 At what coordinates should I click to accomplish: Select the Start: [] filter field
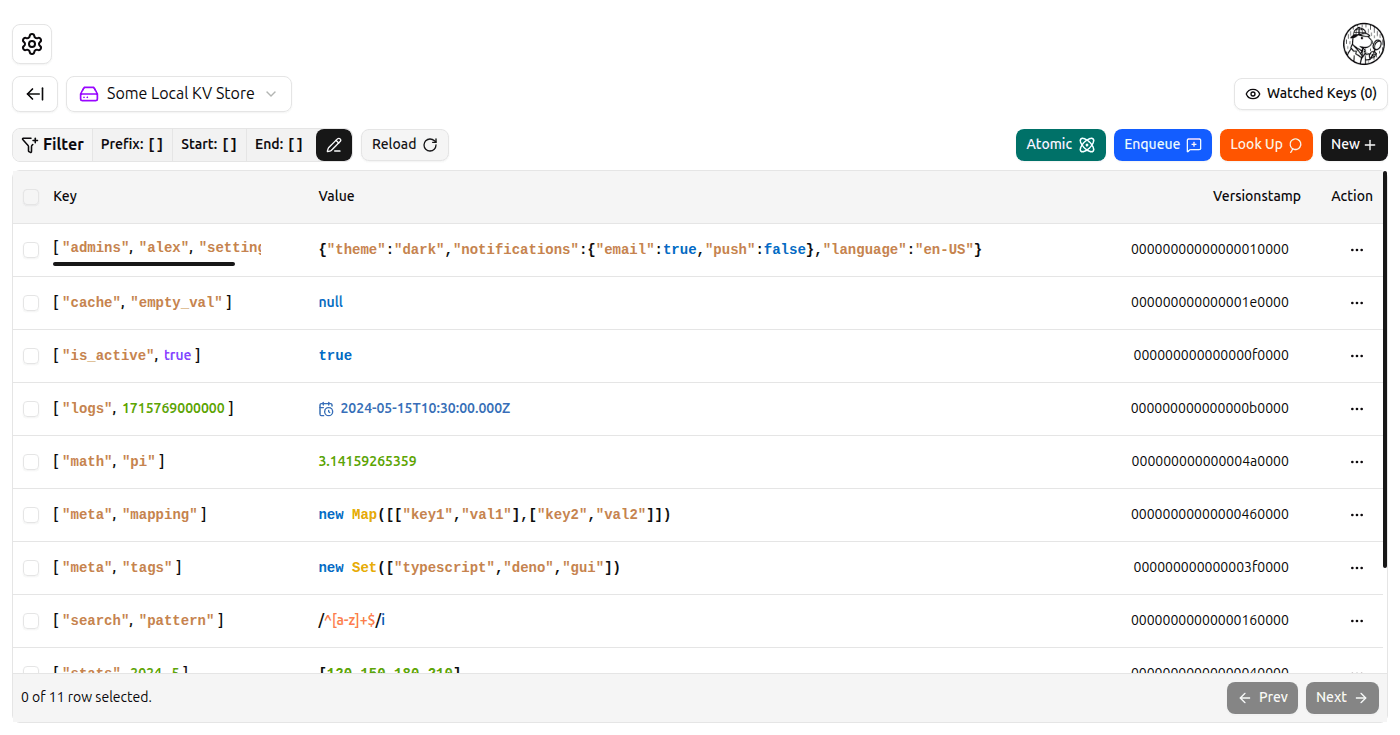tap(209, 145)
